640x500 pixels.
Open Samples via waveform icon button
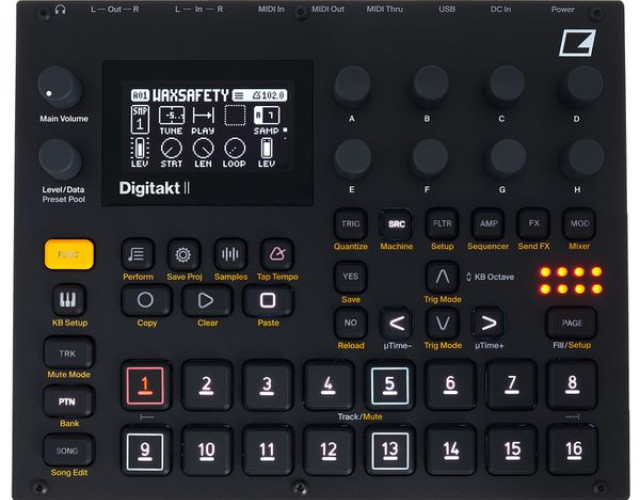click(230, 254)
